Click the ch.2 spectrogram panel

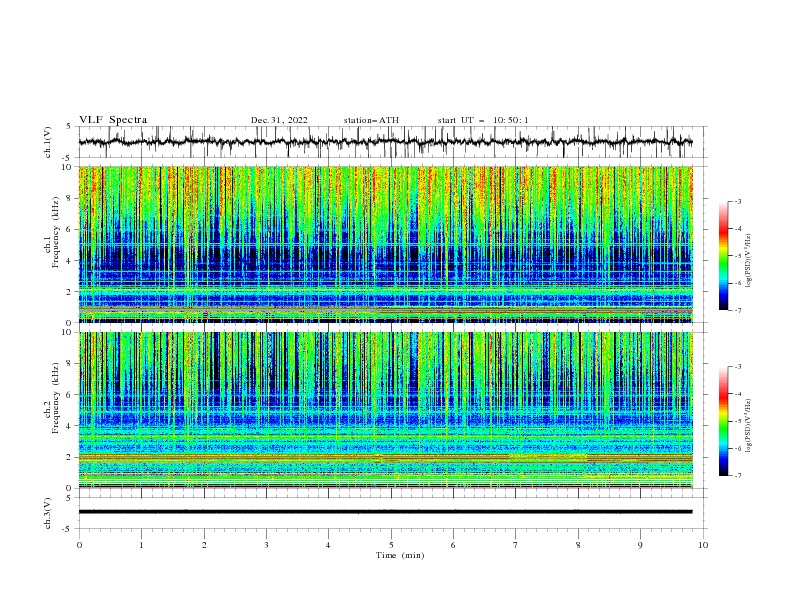pyautogui.click(x=385, y=410)
